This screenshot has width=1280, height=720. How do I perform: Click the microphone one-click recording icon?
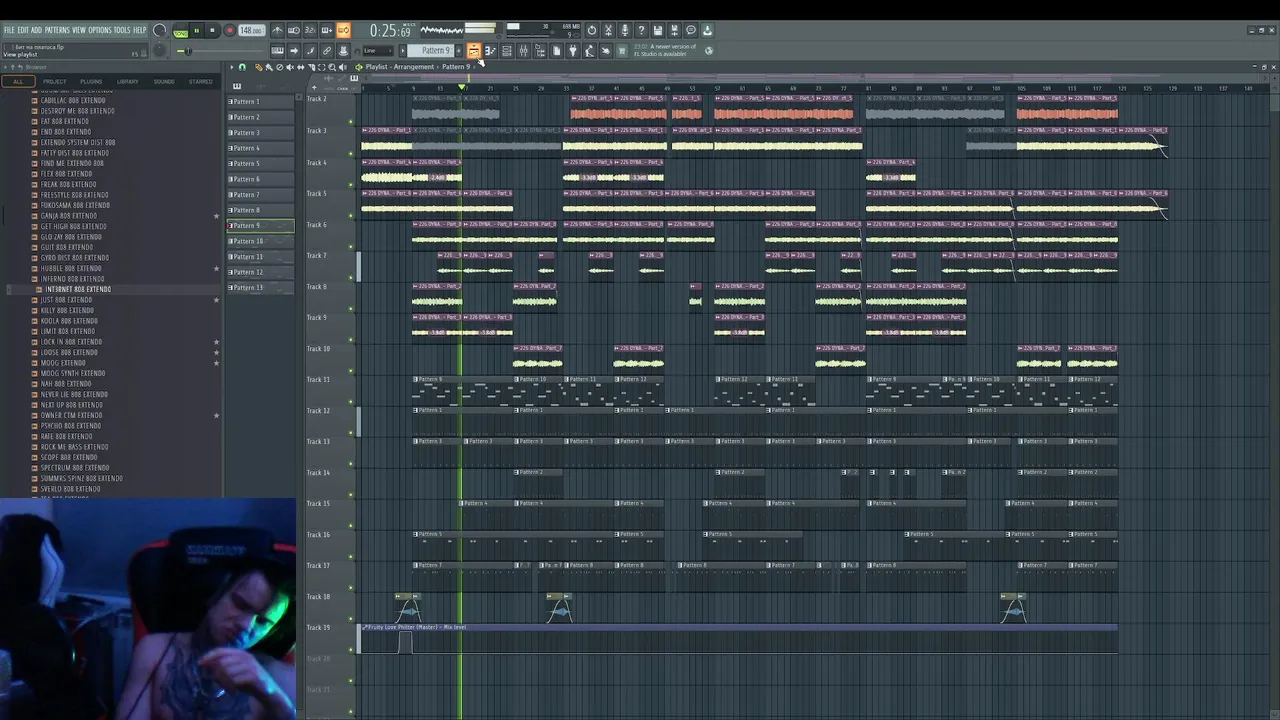tap(624, 30)
